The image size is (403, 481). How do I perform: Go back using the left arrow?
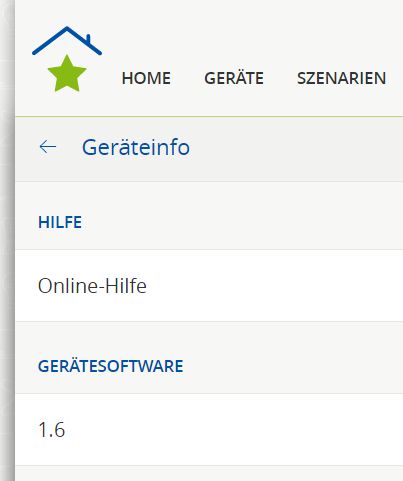48,147
